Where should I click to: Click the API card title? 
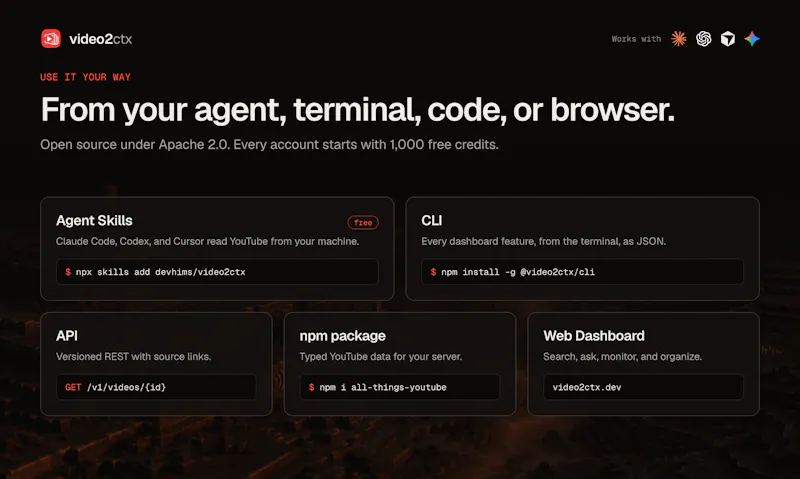pos(67,336)
